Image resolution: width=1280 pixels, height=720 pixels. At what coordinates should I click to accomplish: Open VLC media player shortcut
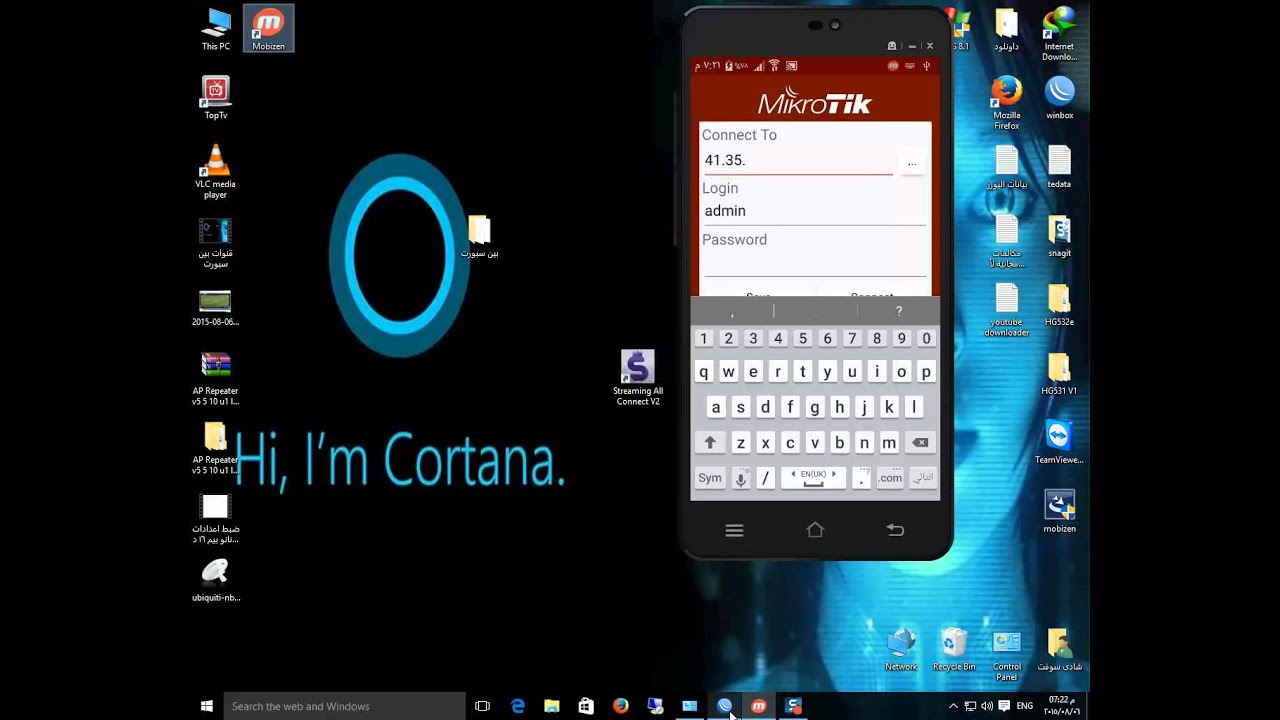pyautogui.click(x=215, y=172)
